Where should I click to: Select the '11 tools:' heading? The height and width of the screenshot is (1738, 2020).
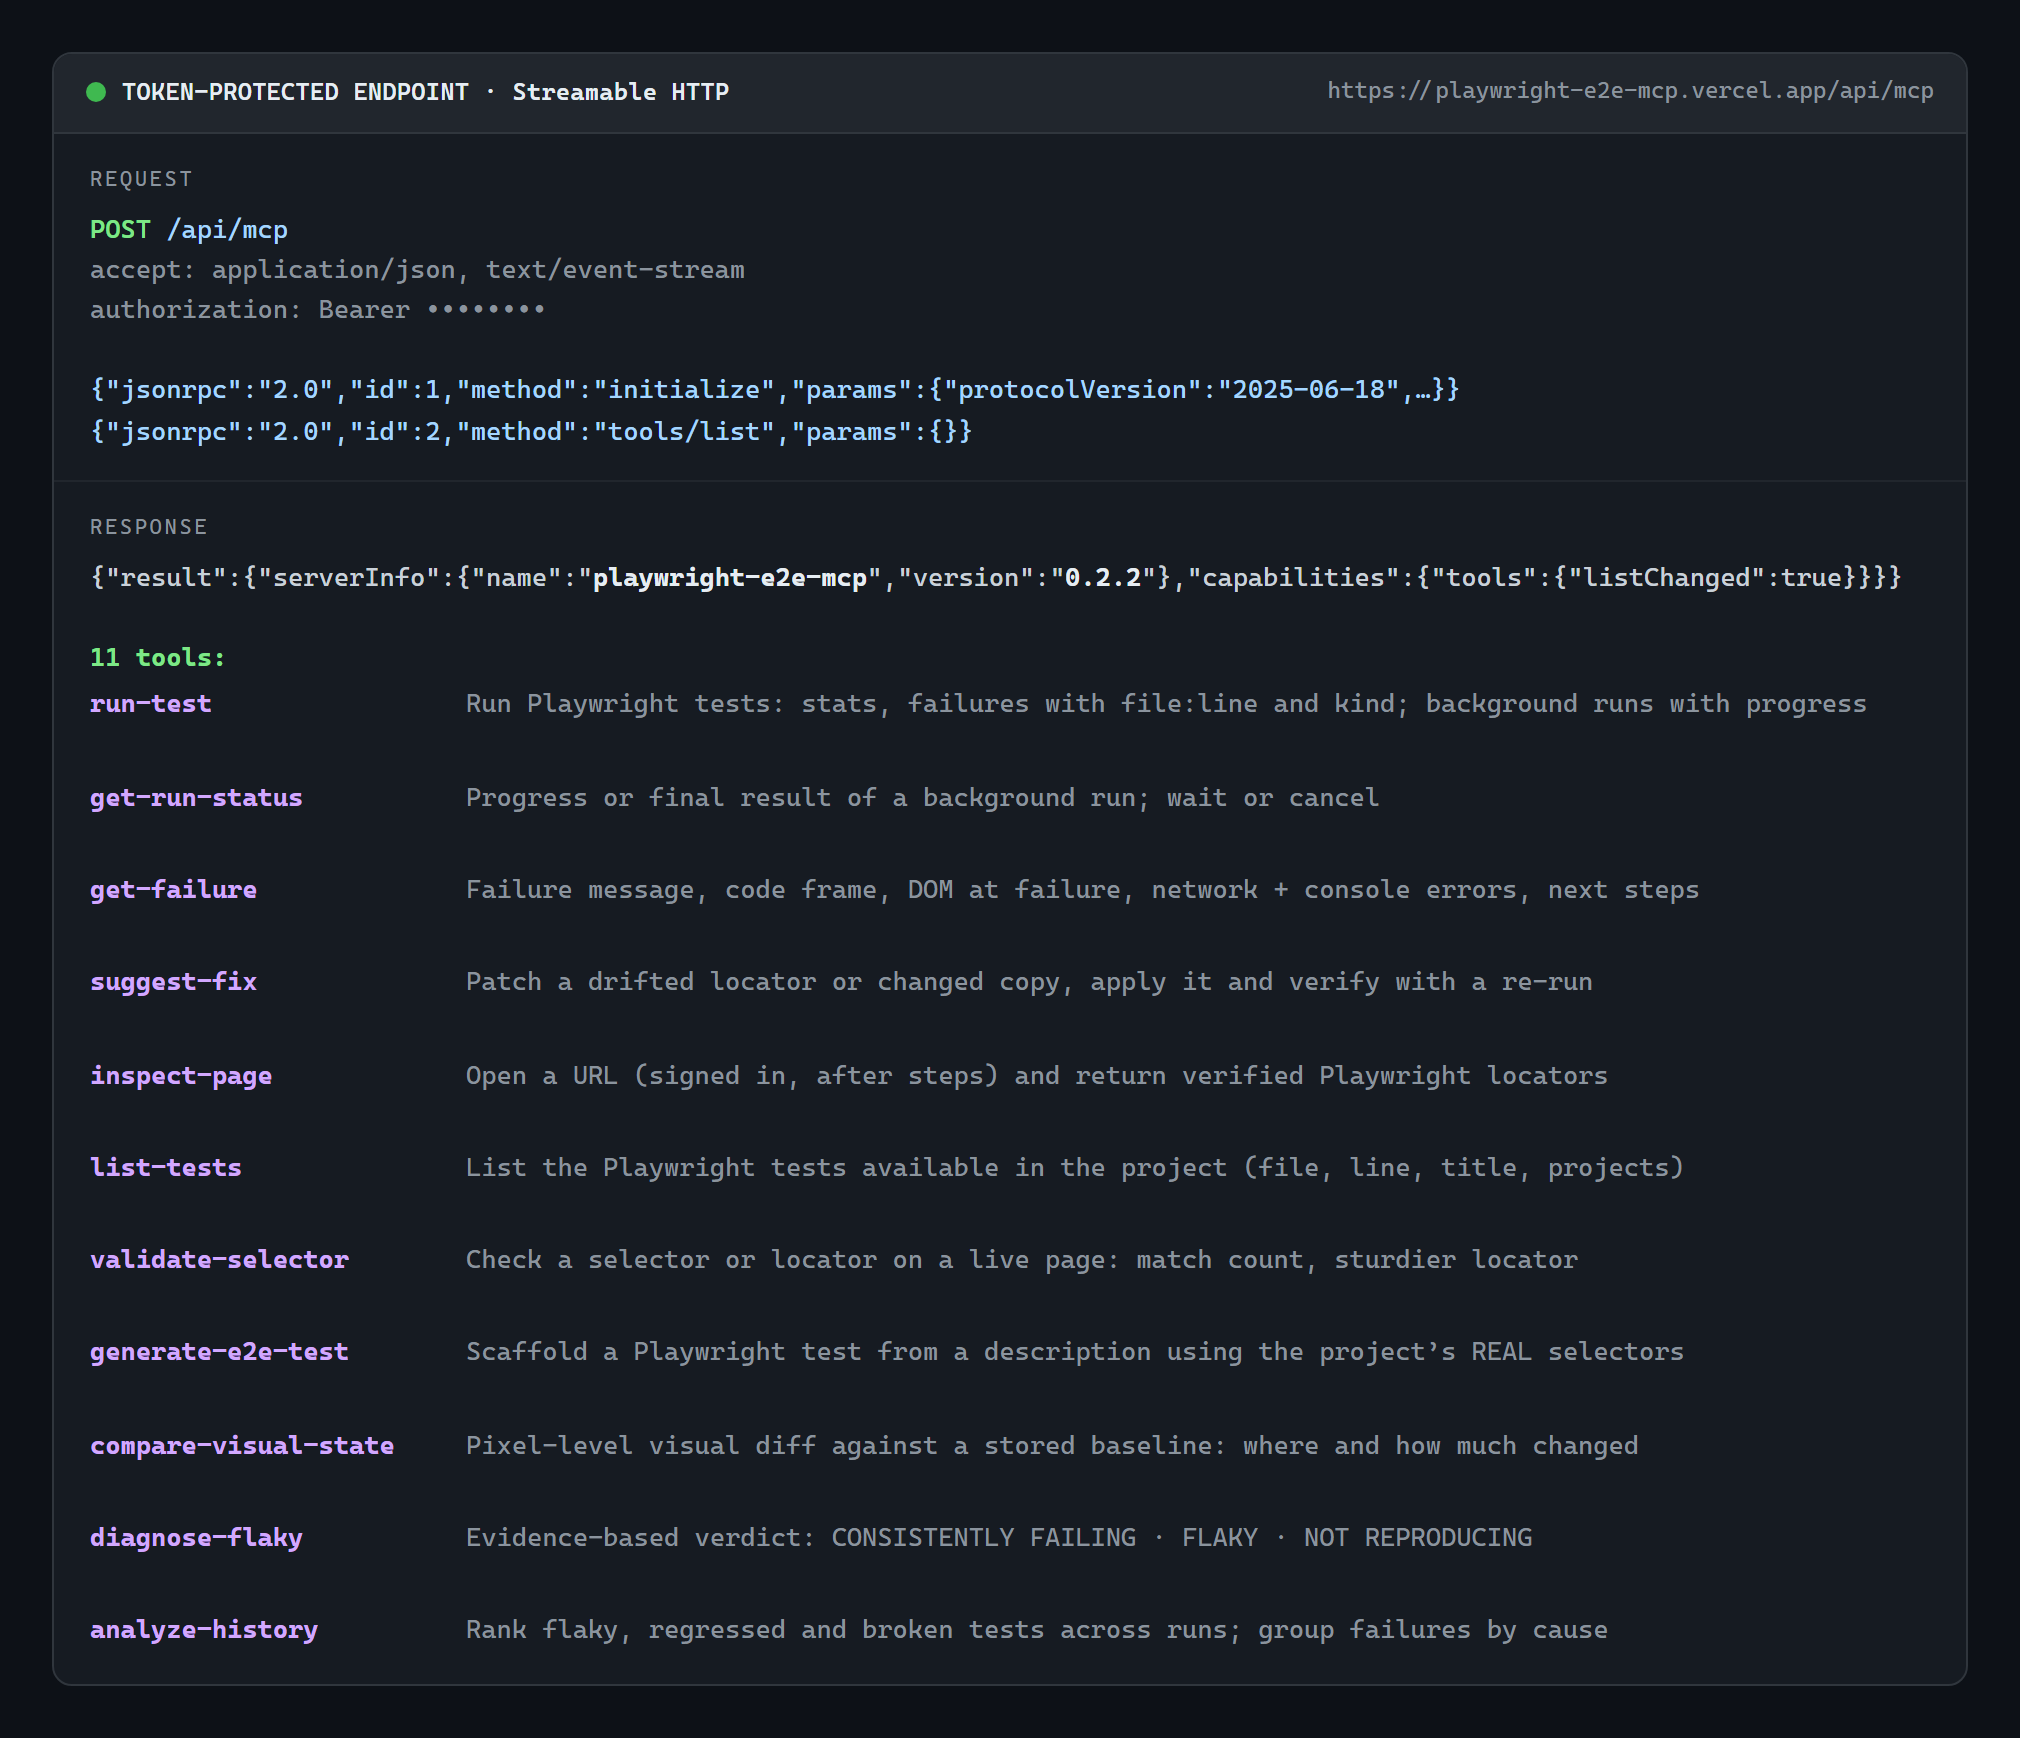click(x=158, y=657)
